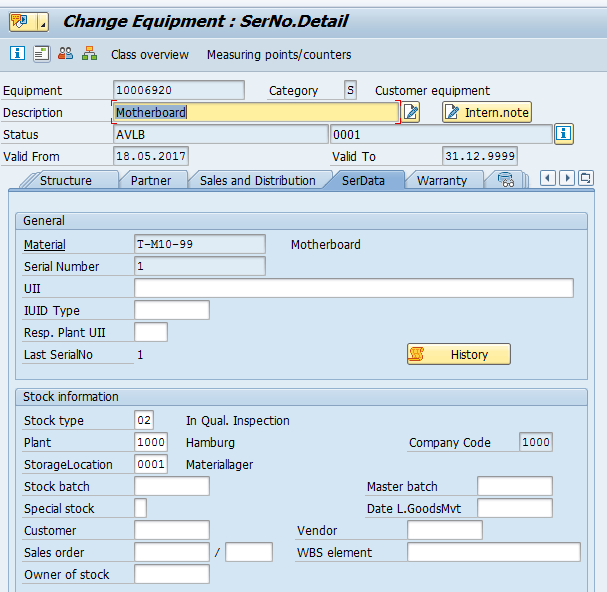Open Class overview
Screen dimensions: 607x592
(x=150, y=55)
